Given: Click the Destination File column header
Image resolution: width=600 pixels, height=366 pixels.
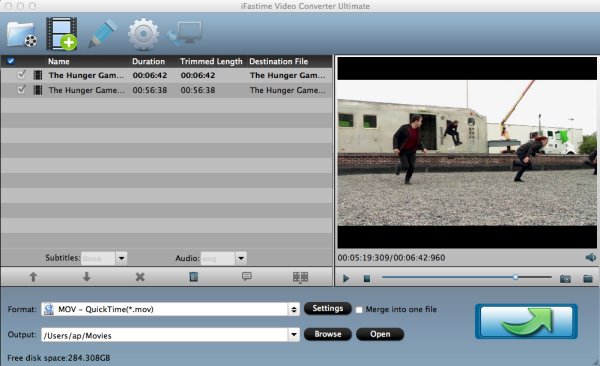Looking at the screenshot, I should (279, 61).
